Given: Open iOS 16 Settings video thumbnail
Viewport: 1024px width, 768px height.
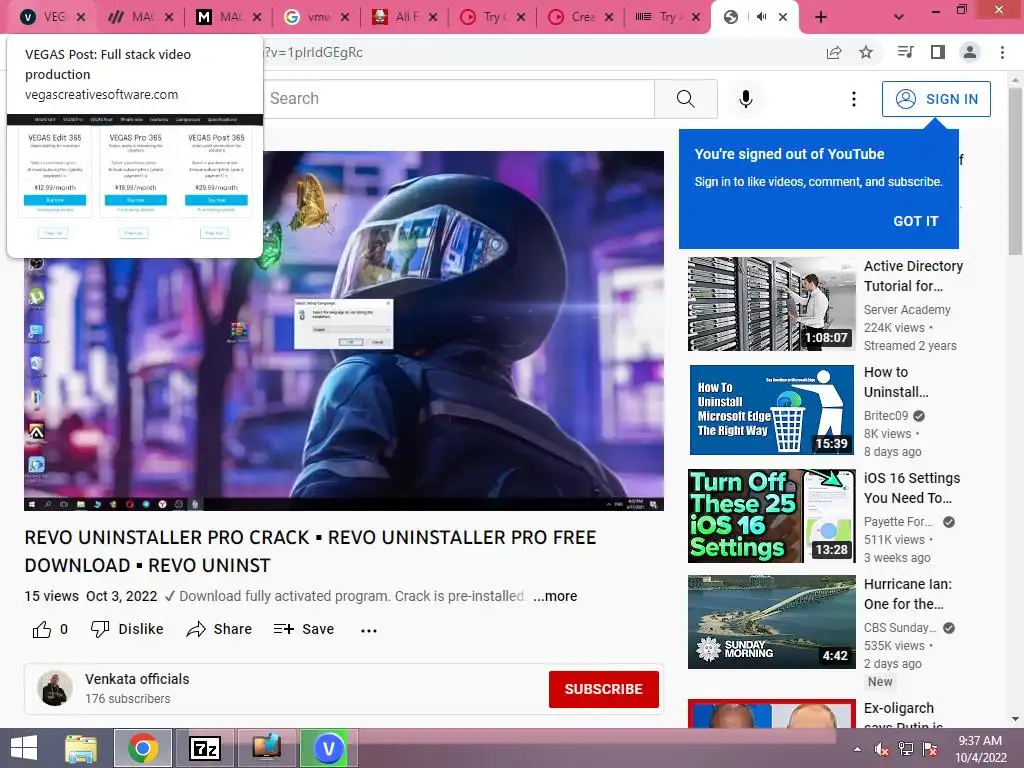Looking at the screenshot, I should (x=771, y=516).
